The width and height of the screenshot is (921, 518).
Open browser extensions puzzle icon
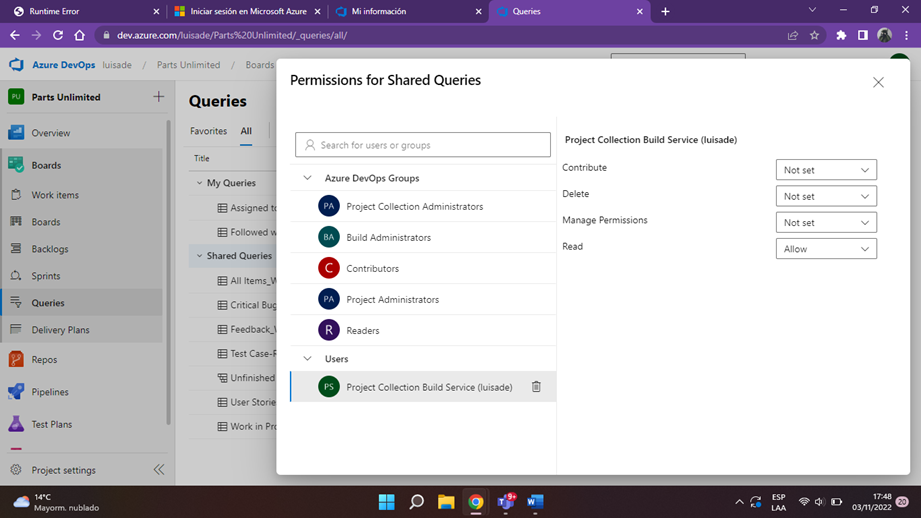841,35
